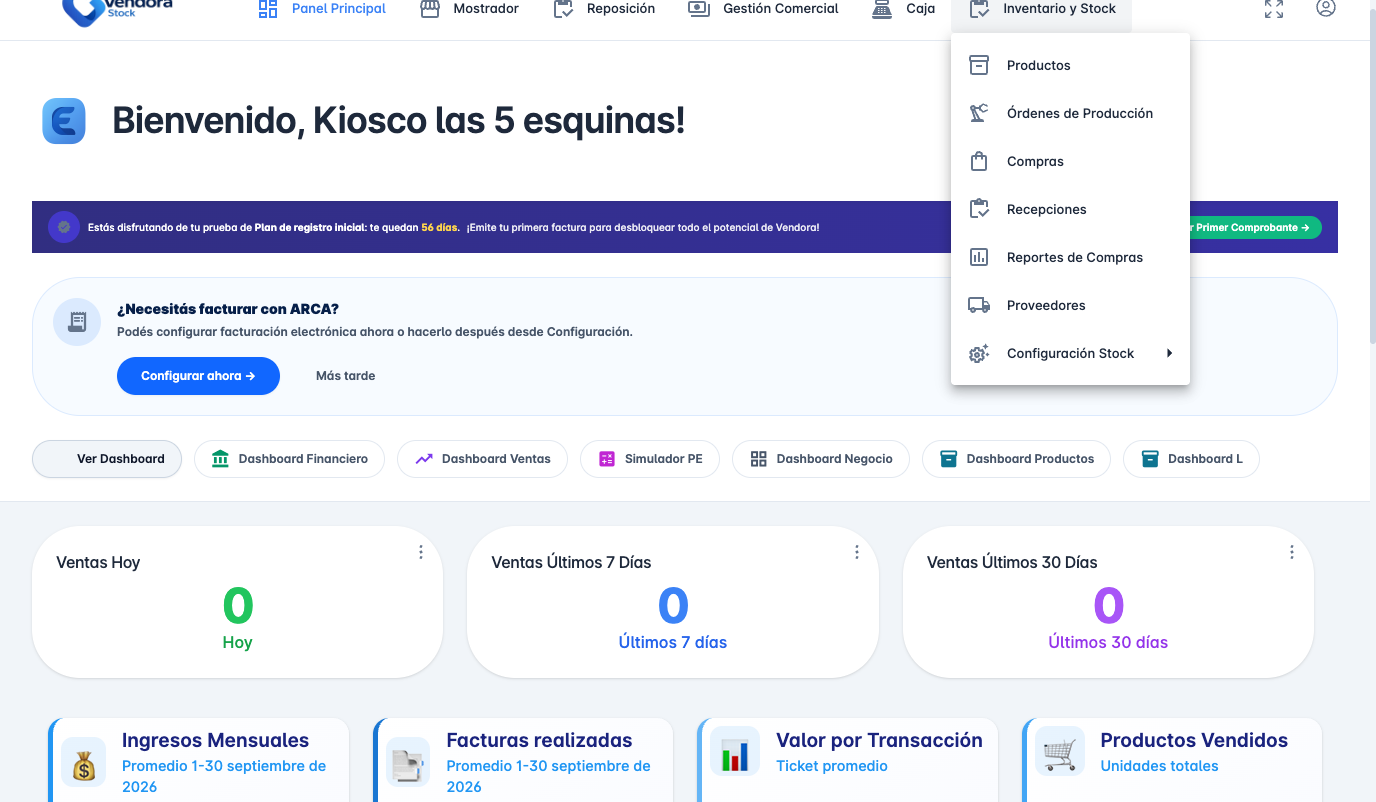
Task: Open Ventas Últimos 30 Días options menu
Action: click(1292, 552)
